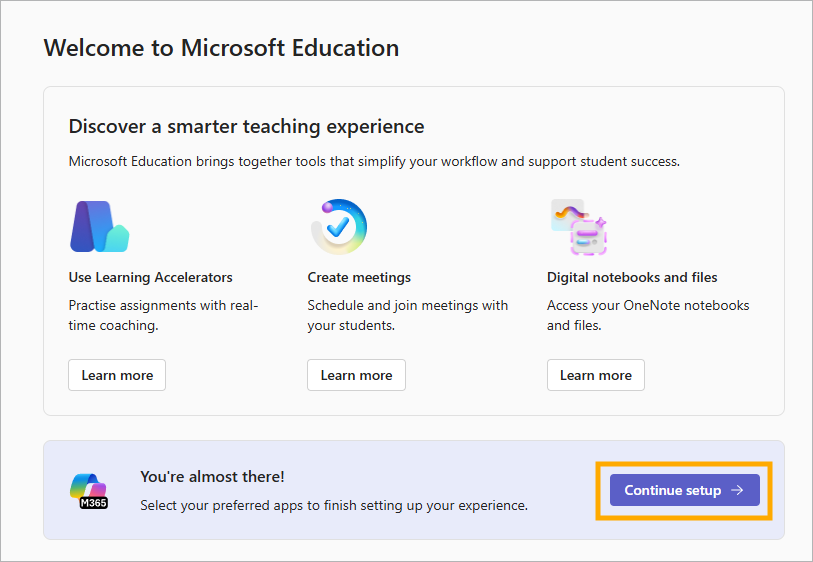Open Learn more under Use Learning Accelerators
The height and width of the screenshot is (562, 813).
click(x=117, y=375)
